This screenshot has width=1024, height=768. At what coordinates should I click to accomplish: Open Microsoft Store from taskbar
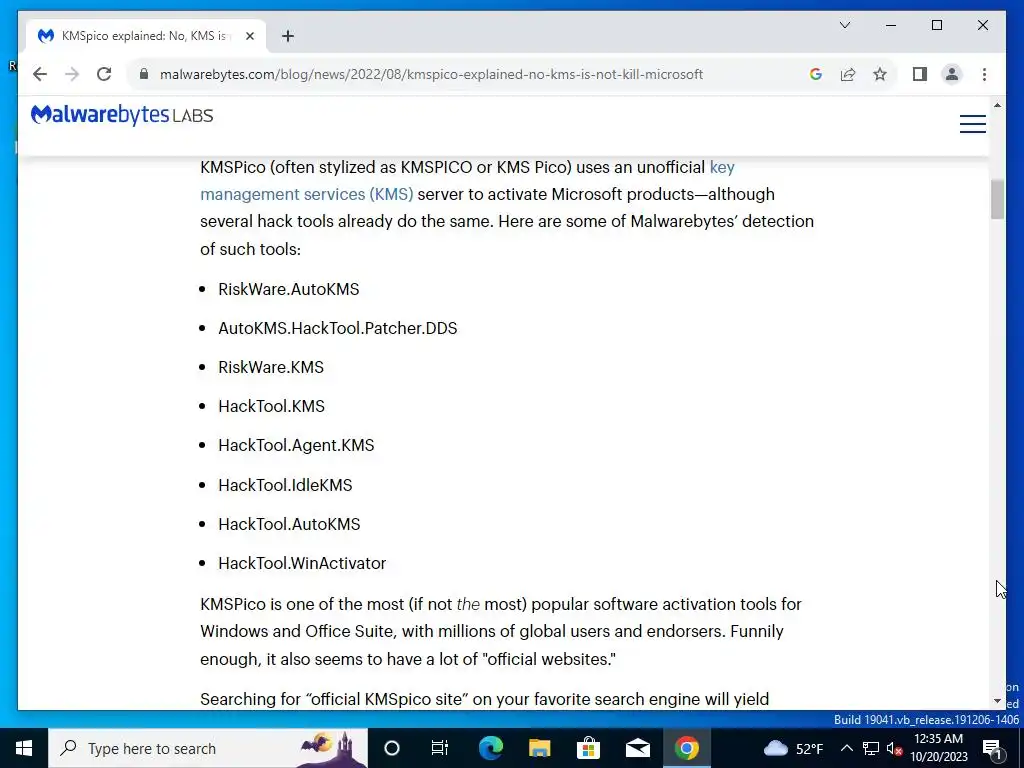tap(588, 748)
